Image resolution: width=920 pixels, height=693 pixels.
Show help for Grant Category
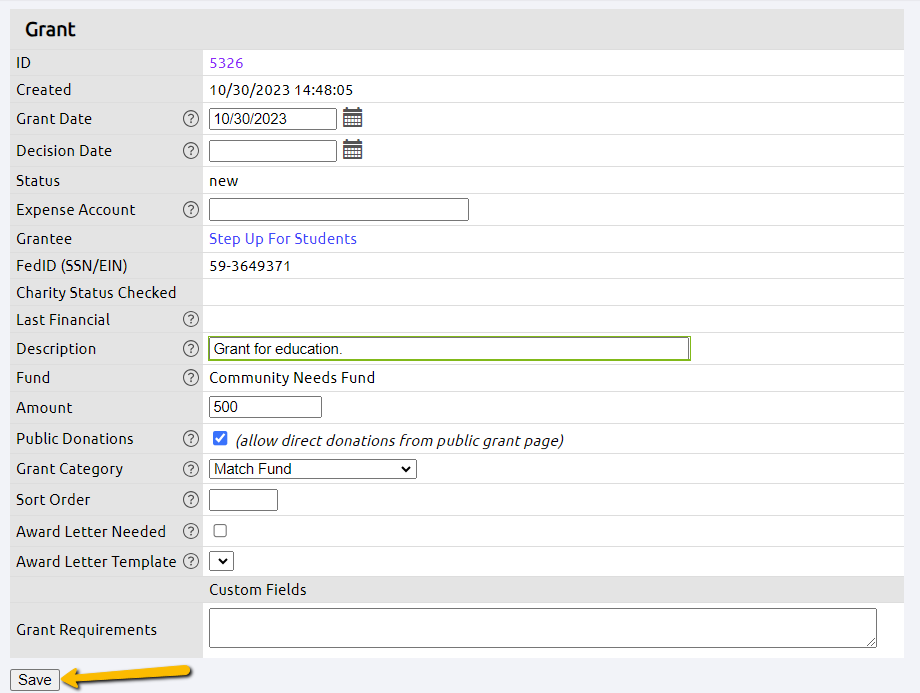pos(191,469)
